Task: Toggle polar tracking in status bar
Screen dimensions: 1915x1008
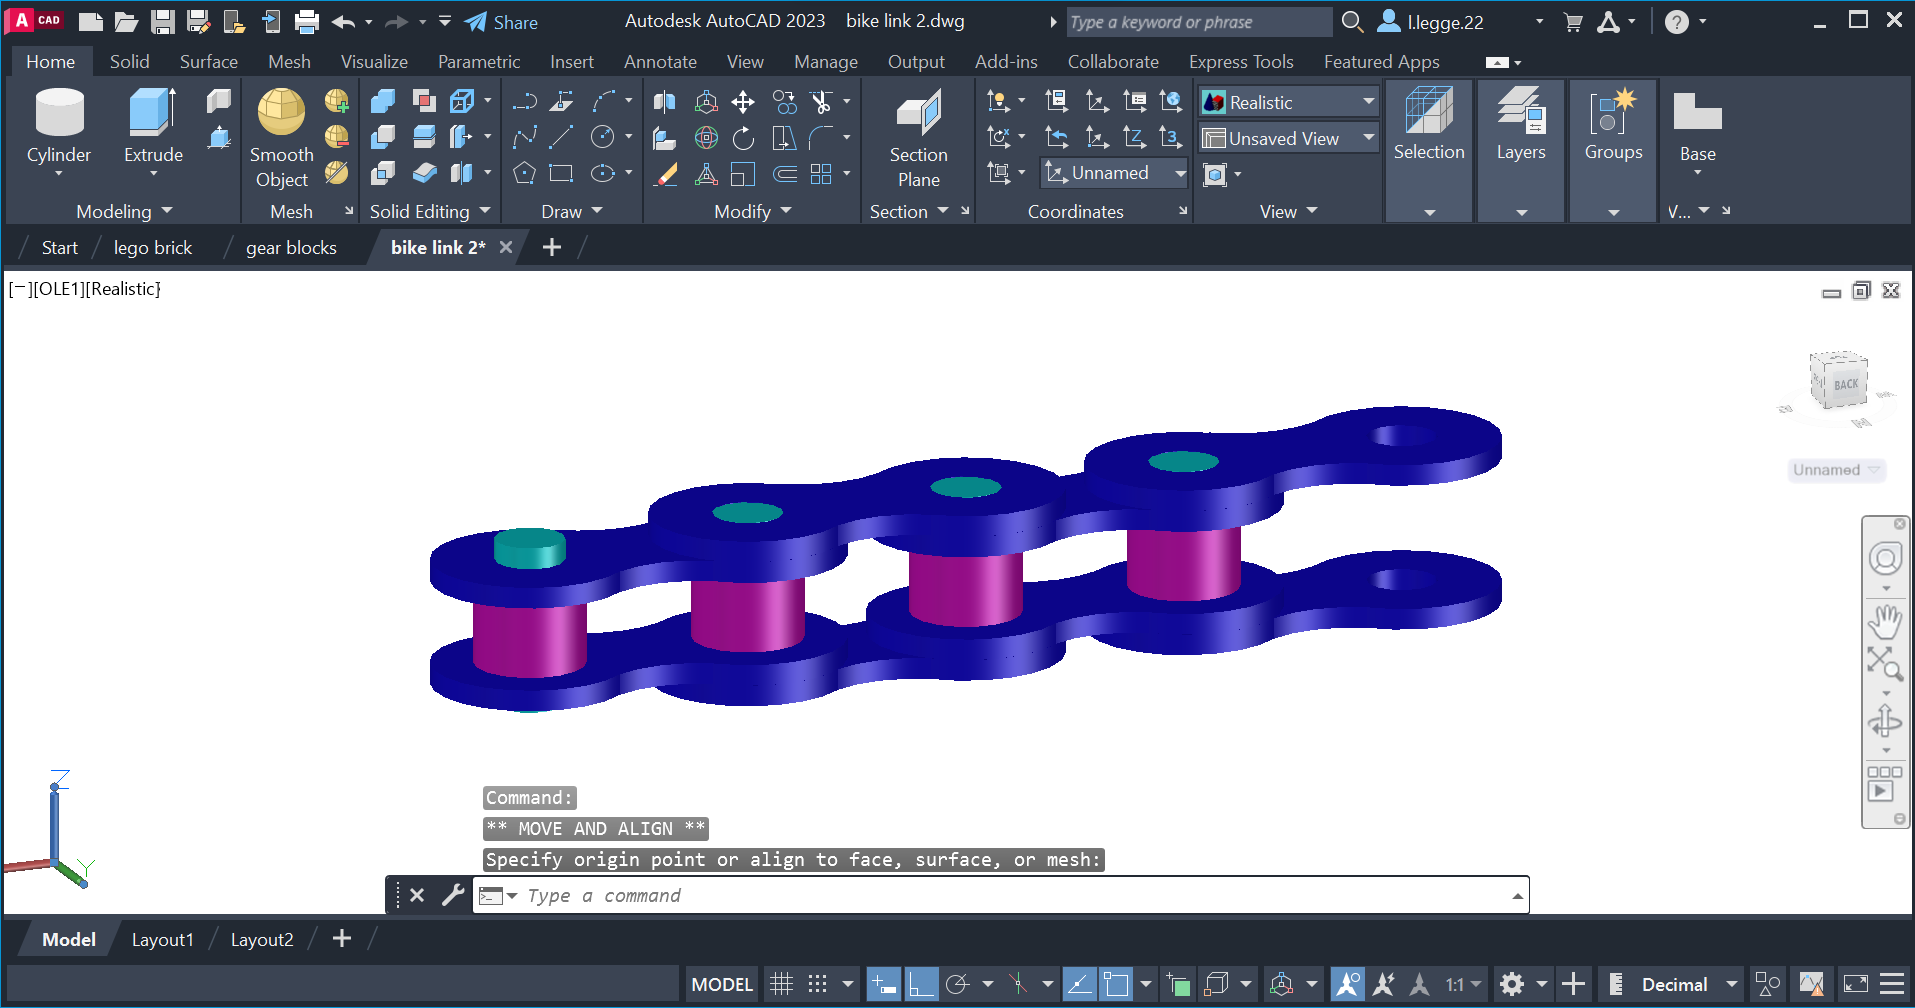Action: (958, 984)
